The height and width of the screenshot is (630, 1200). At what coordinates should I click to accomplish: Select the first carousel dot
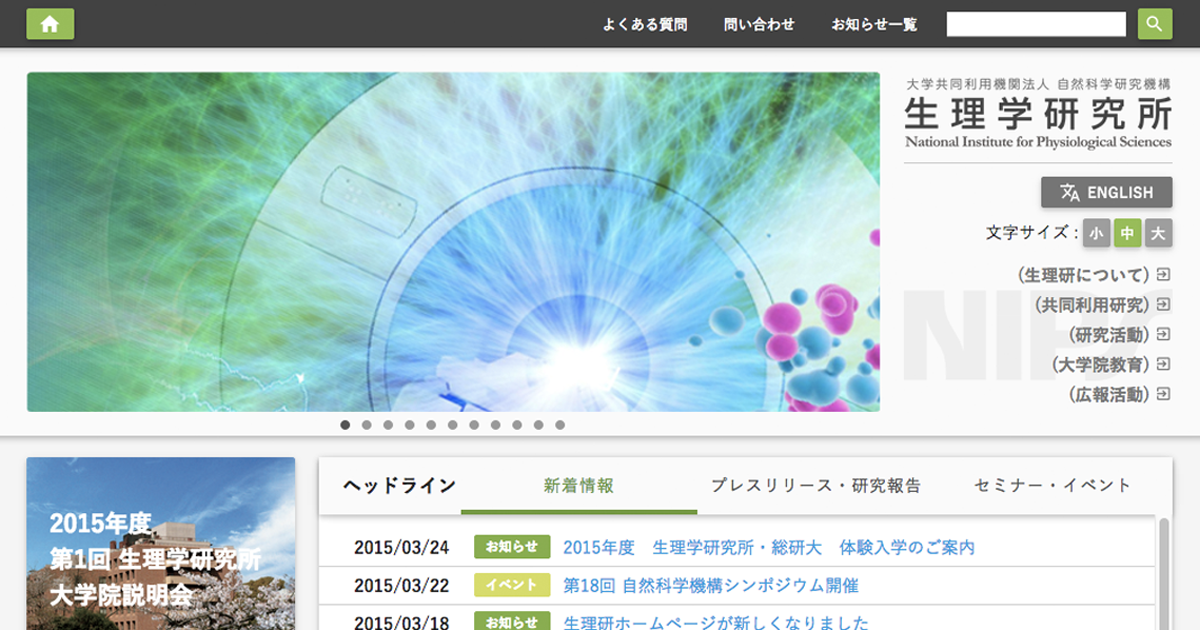pyautogui.click(x=345, y=425)
